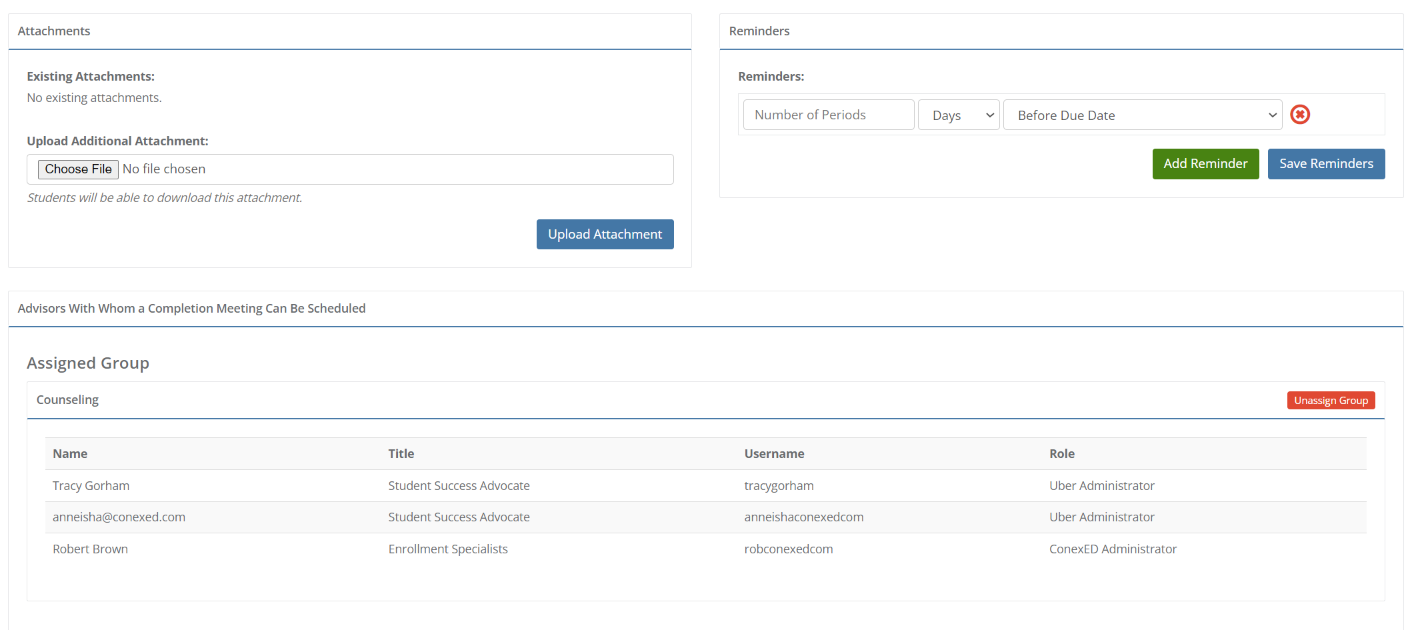This screenshot has height=630, width=1408.
Task: Click the Upload Additional Attachment label
Action: 118,141
